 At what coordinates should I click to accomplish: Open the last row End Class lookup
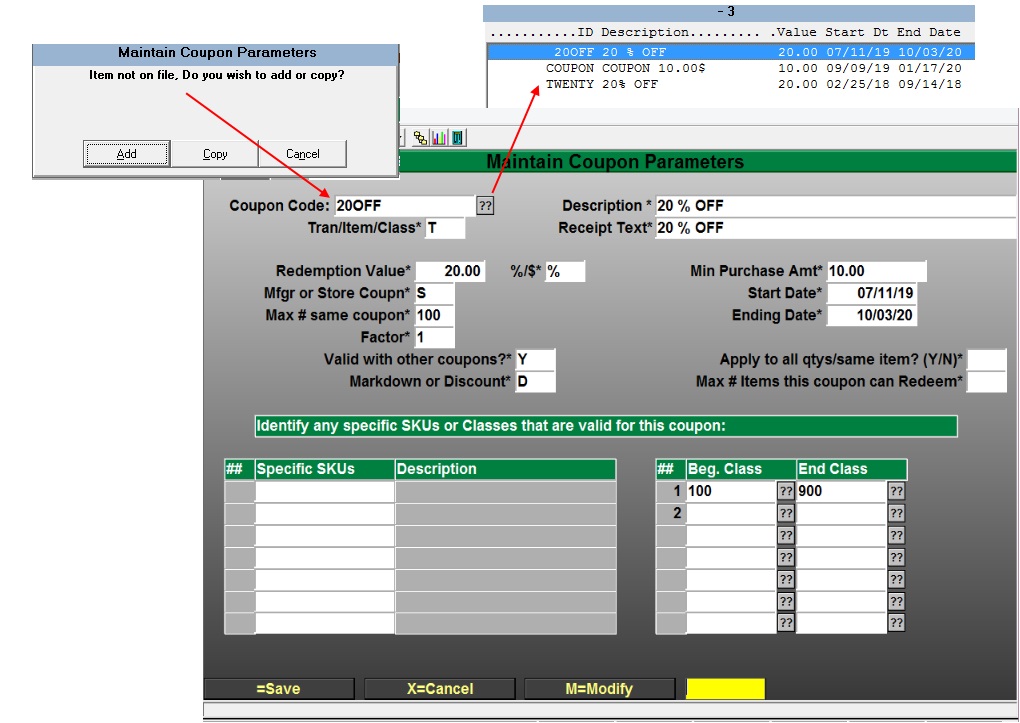[896, 623]
